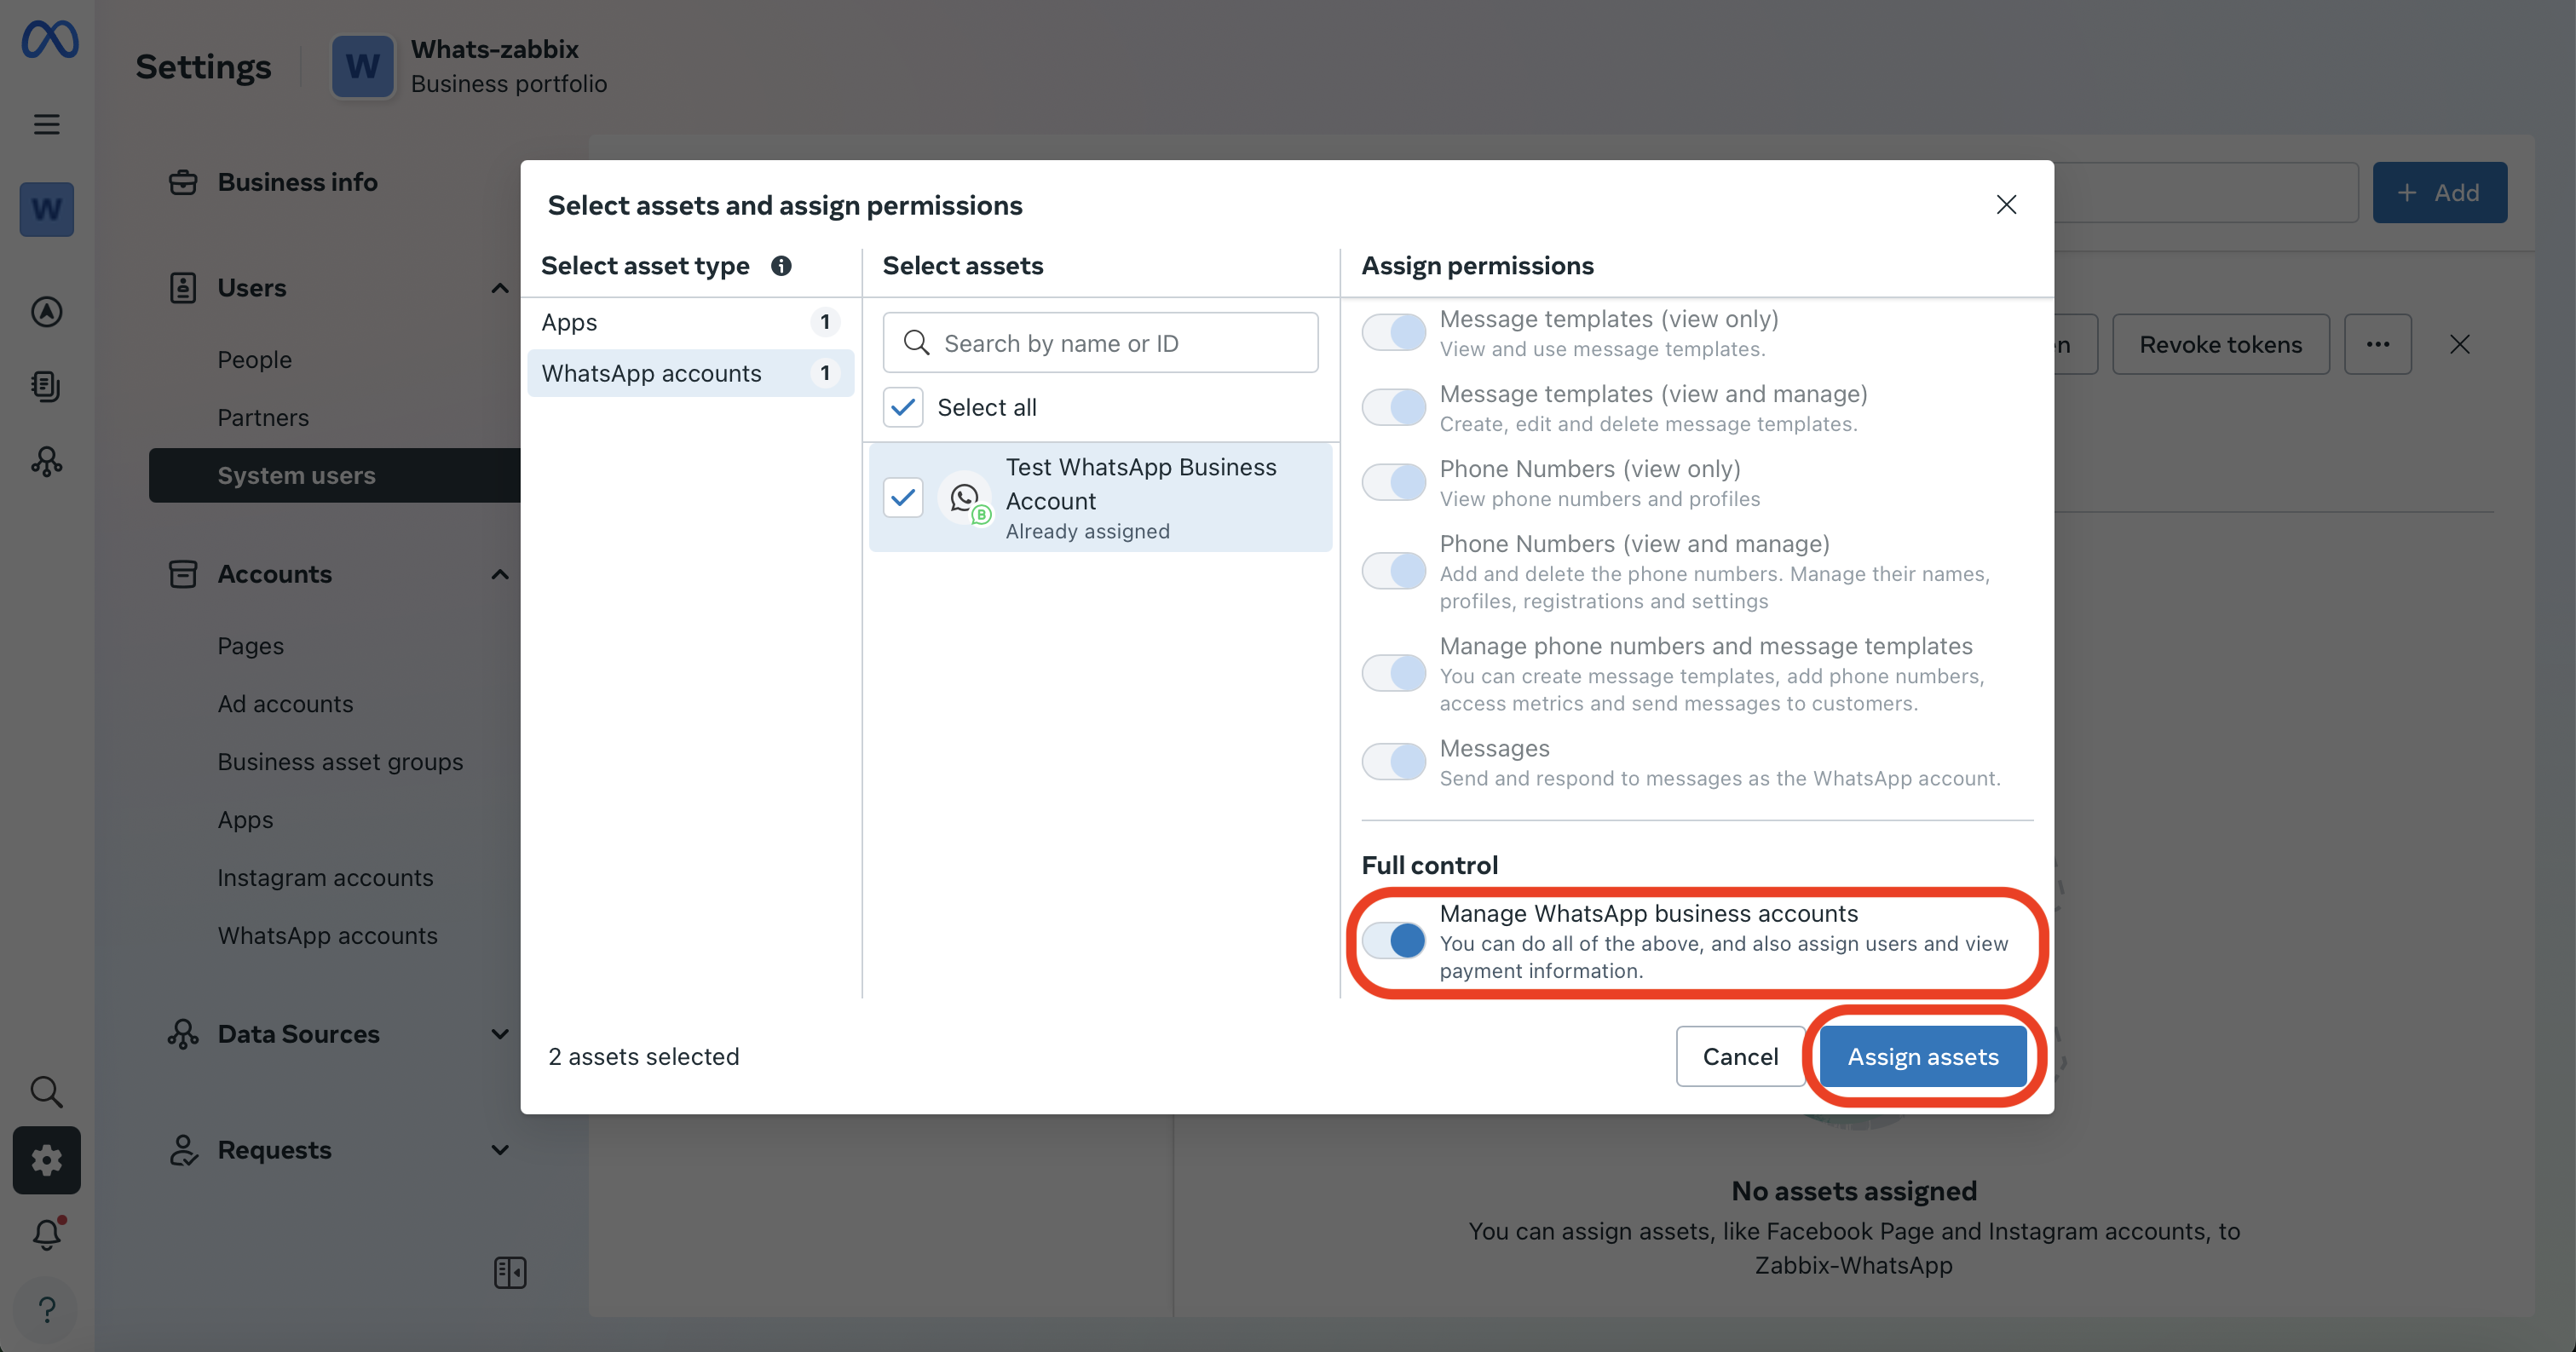Toggle the Messages permission switch
Image resolution: width=2576 pixels, height=1352 pixels.
[x=1394, y=762]
